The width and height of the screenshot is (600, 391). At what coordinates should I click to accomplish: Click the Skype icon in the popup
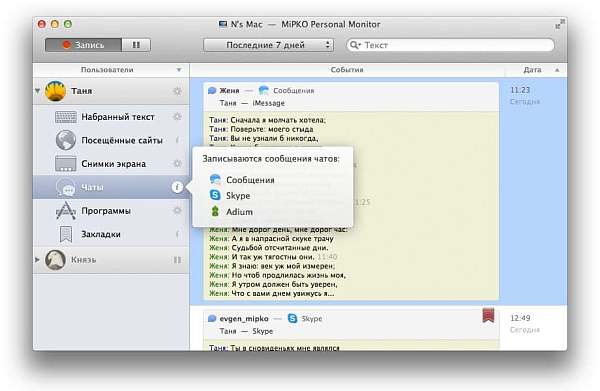215,195
